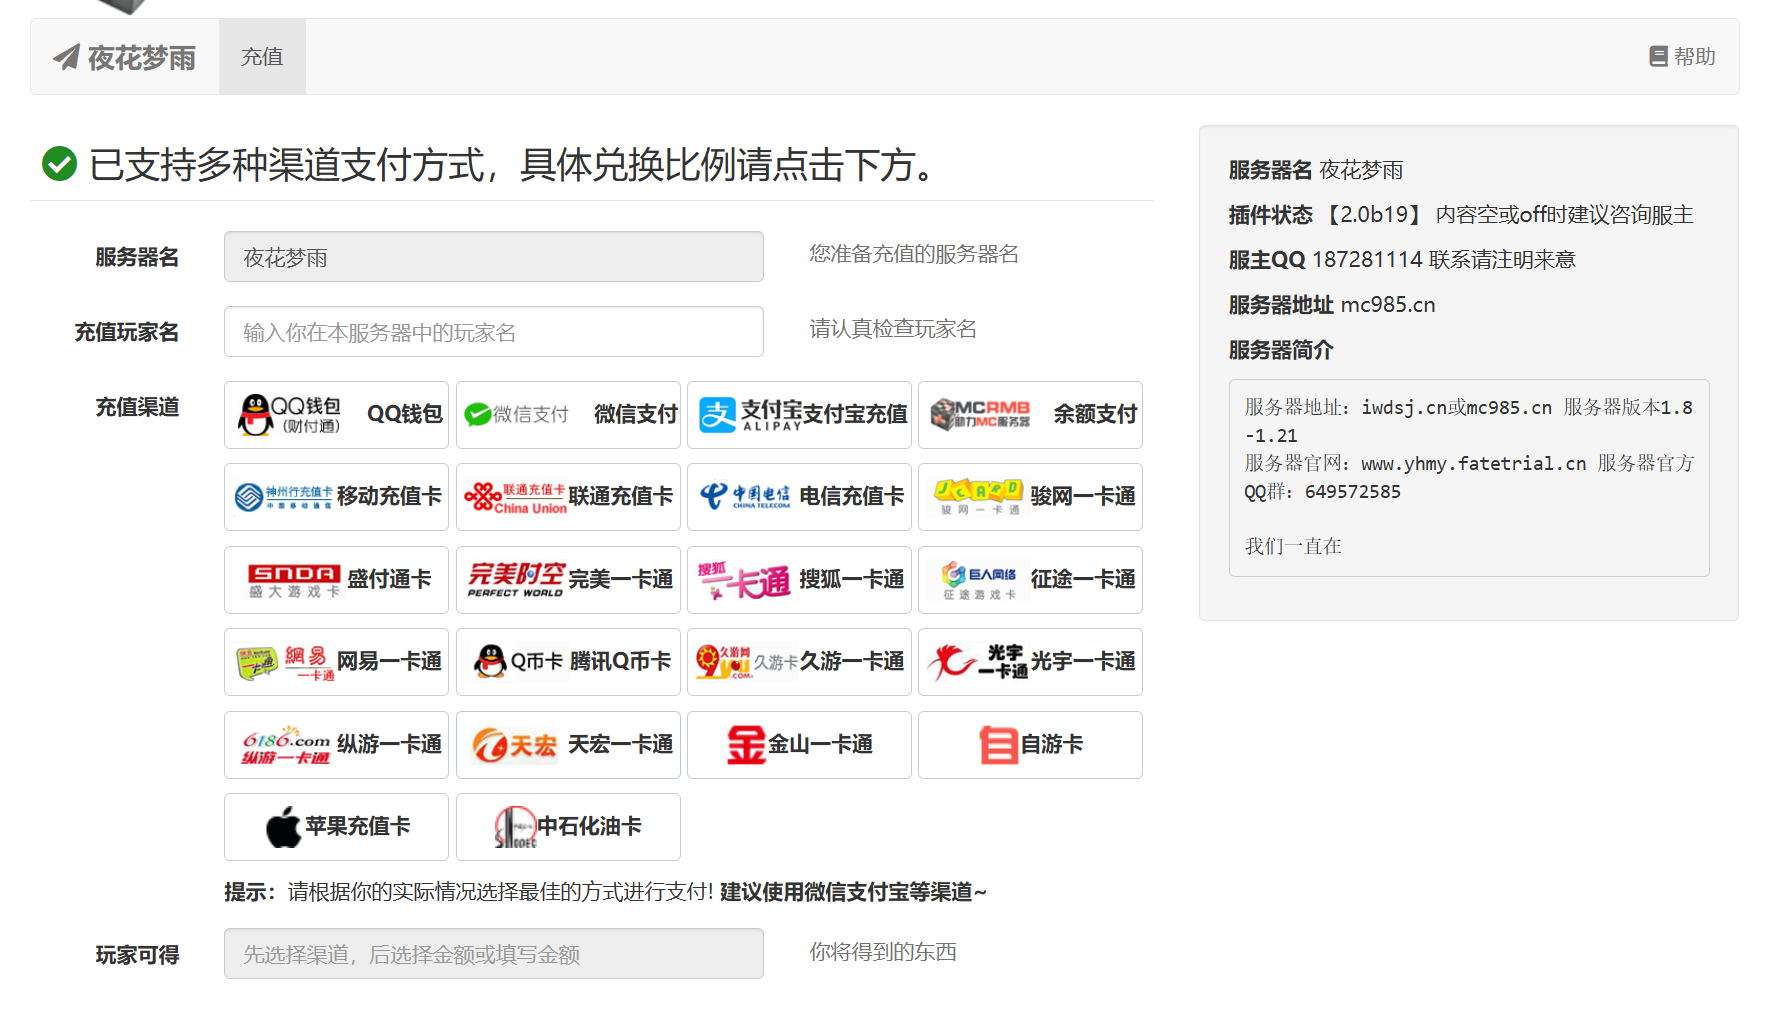Screen dimensions: 1767x1033
Task: Select 中石化油卡 payment channel
Action: click(568, 827)
